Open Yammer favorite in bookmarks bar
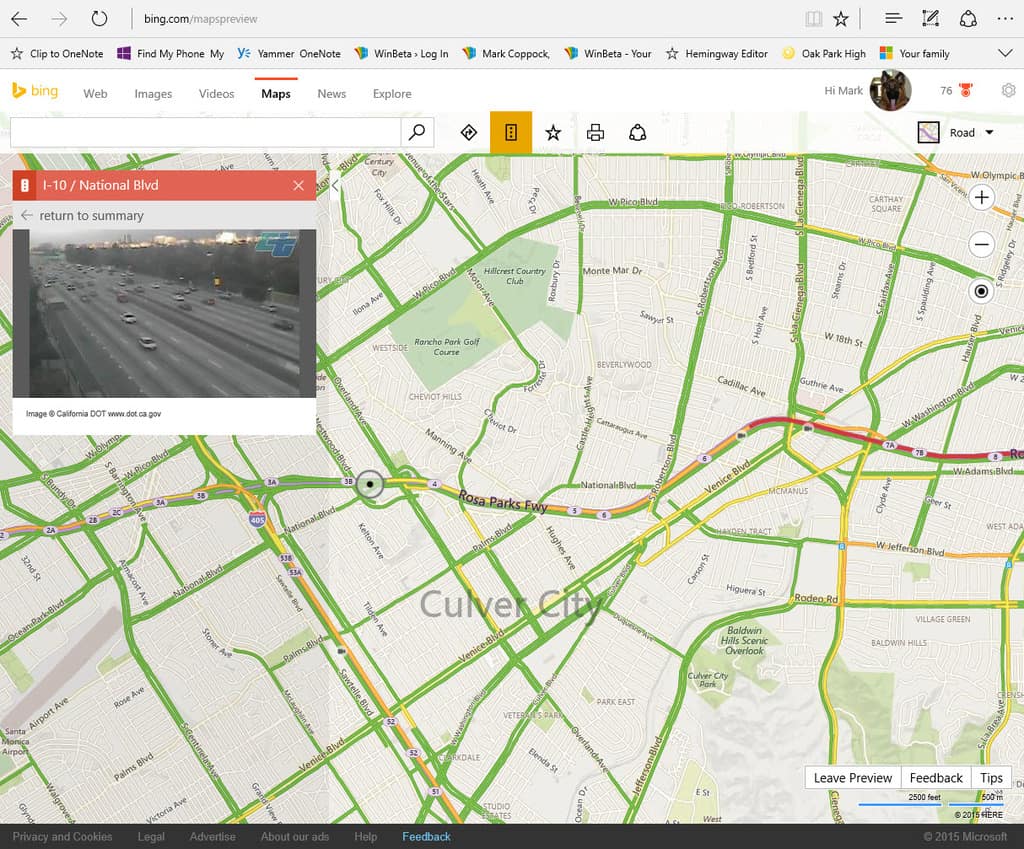This screenshot has height=849, width=1024. coord(289,54)
